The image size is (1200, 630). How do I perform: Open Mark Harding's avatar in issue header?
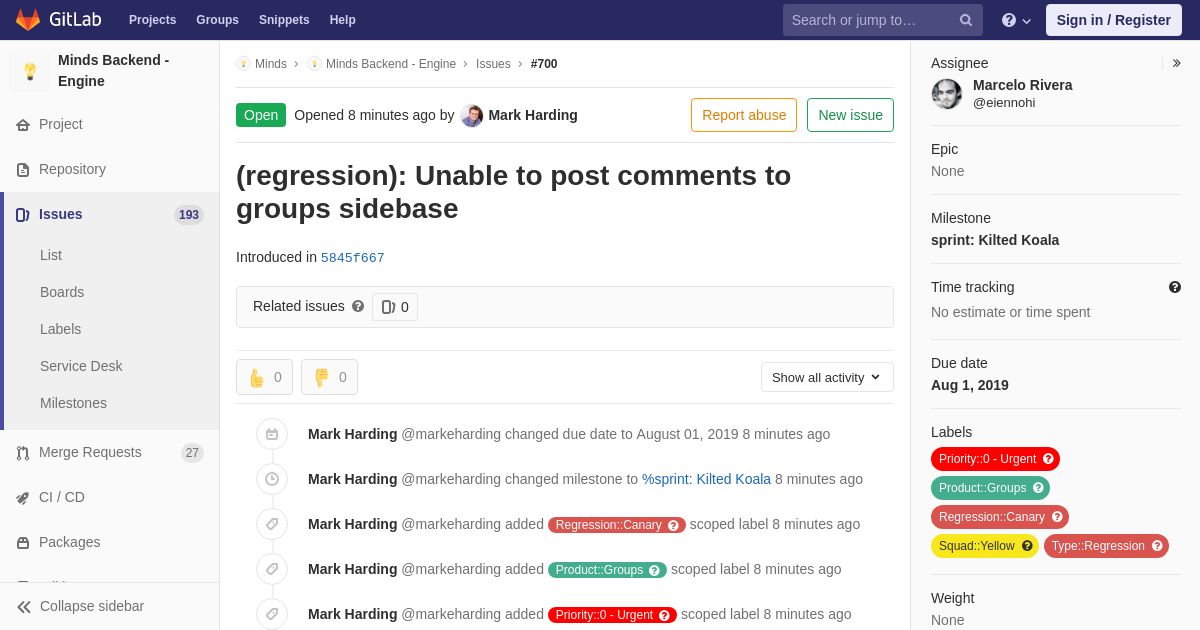[472, 115]
